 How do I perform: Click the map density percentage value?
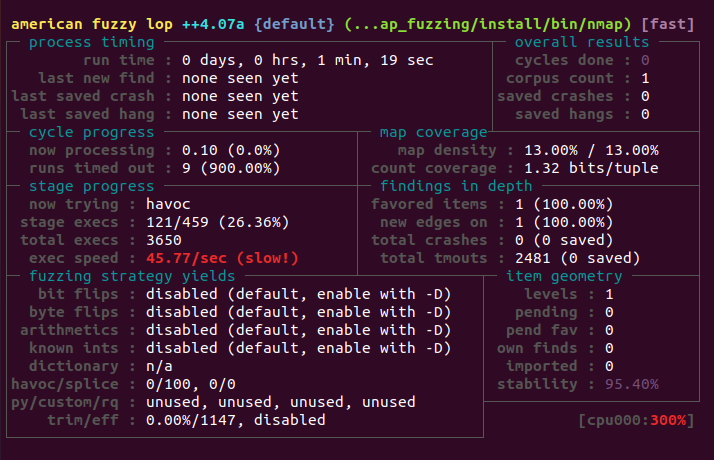coord(591,150)
